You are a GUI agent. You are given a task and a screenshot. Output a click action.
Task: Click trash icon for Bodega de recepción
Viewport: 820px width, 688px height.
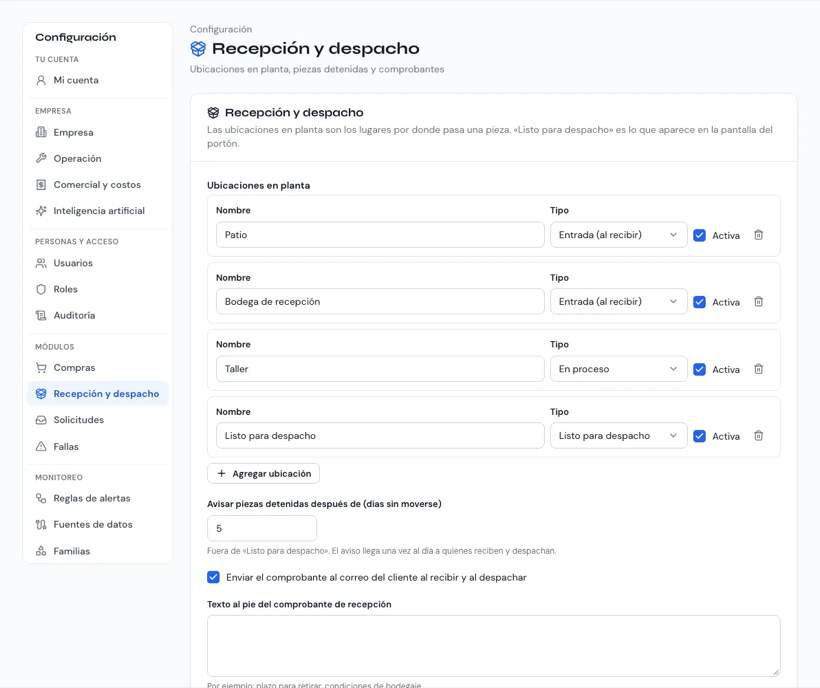click(758, 302)
